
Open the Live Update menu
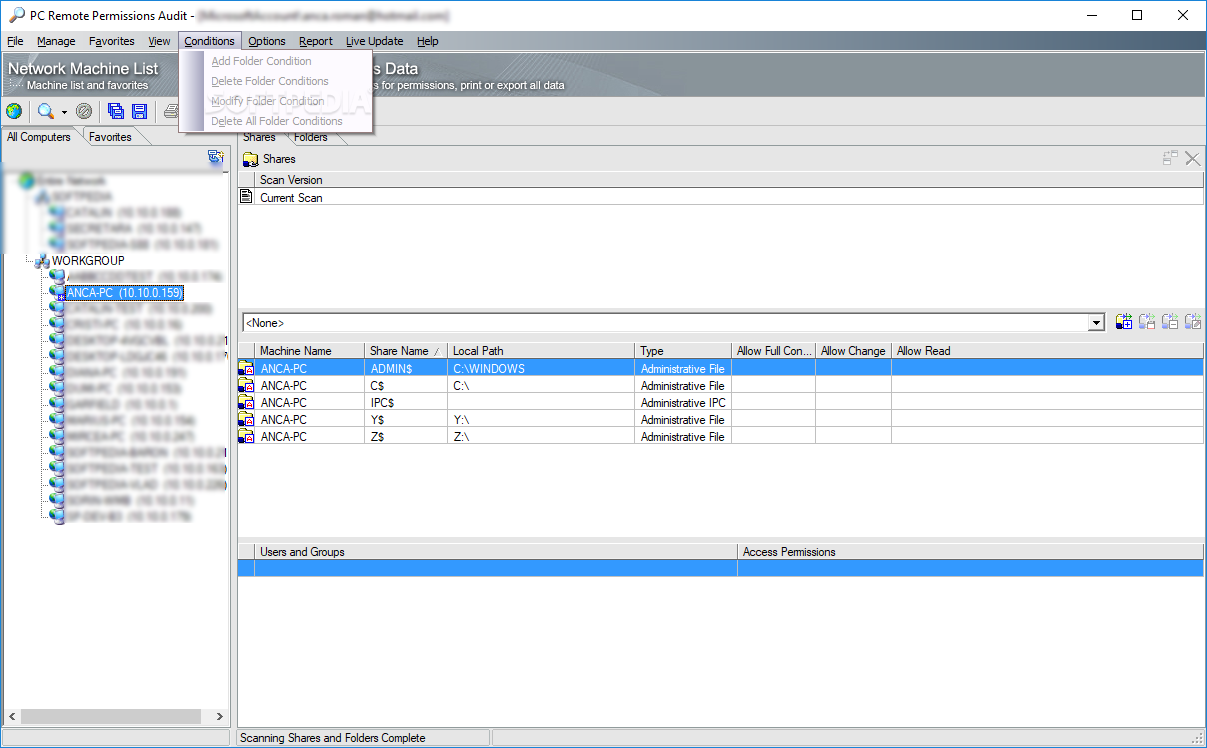375,41
